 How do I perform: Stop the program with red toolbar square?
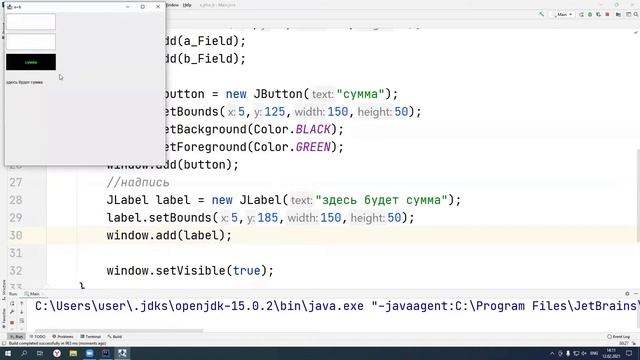pos(607,14)
